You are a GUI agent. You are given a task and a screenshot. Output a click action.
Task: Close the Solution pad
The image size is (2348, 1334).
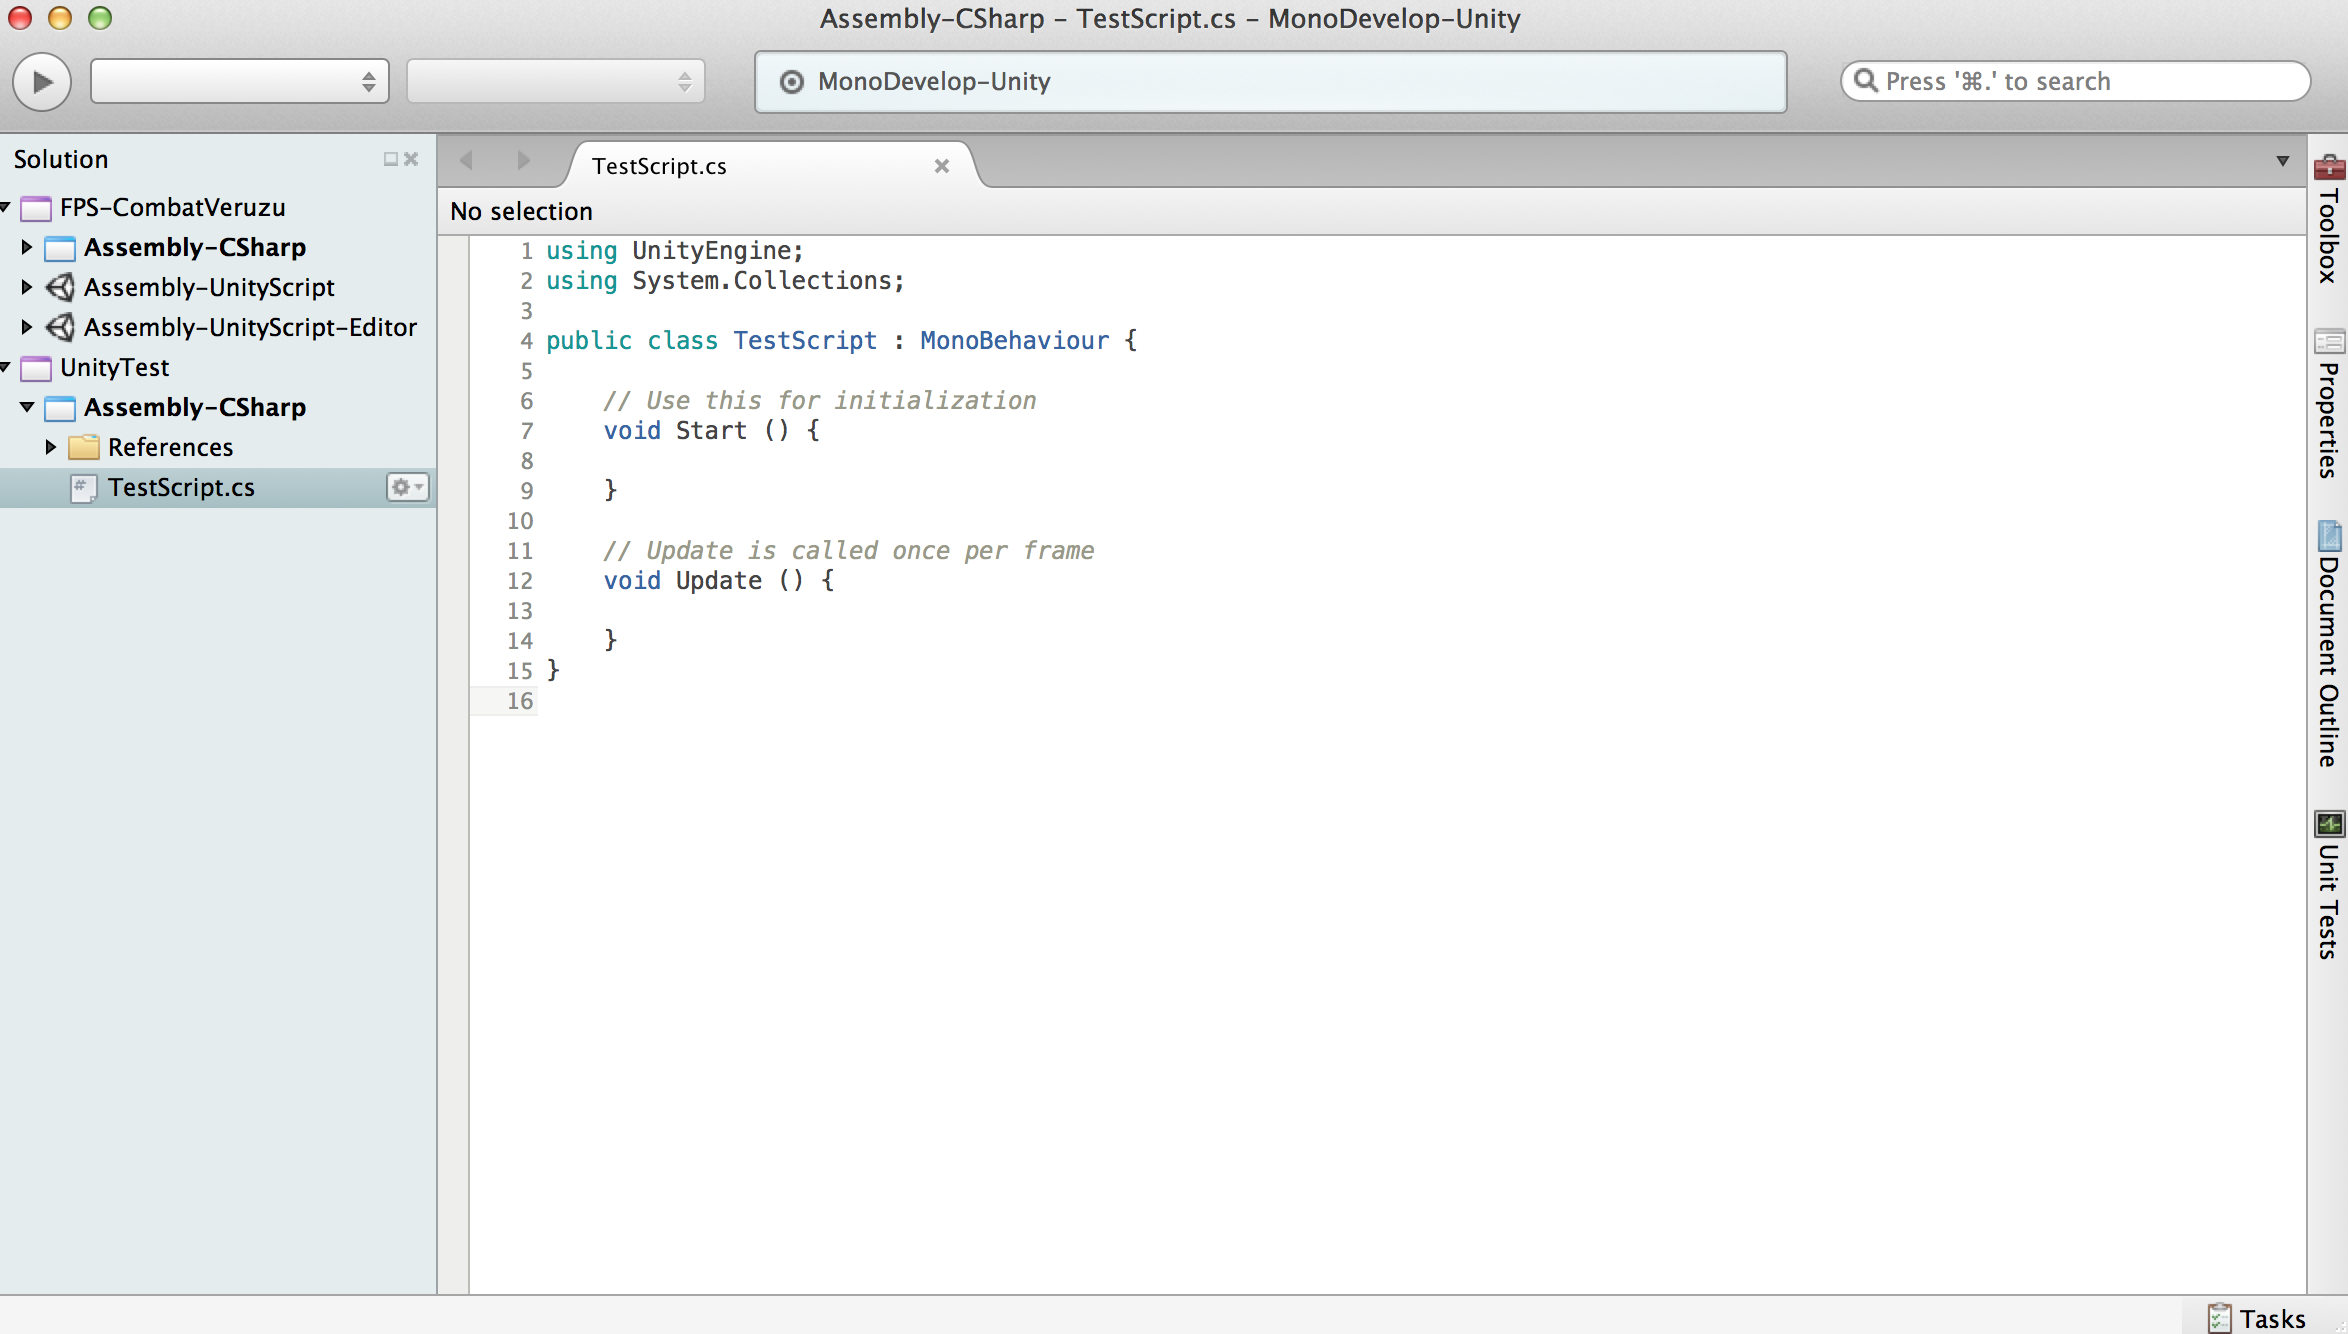(x=411, y=159)
